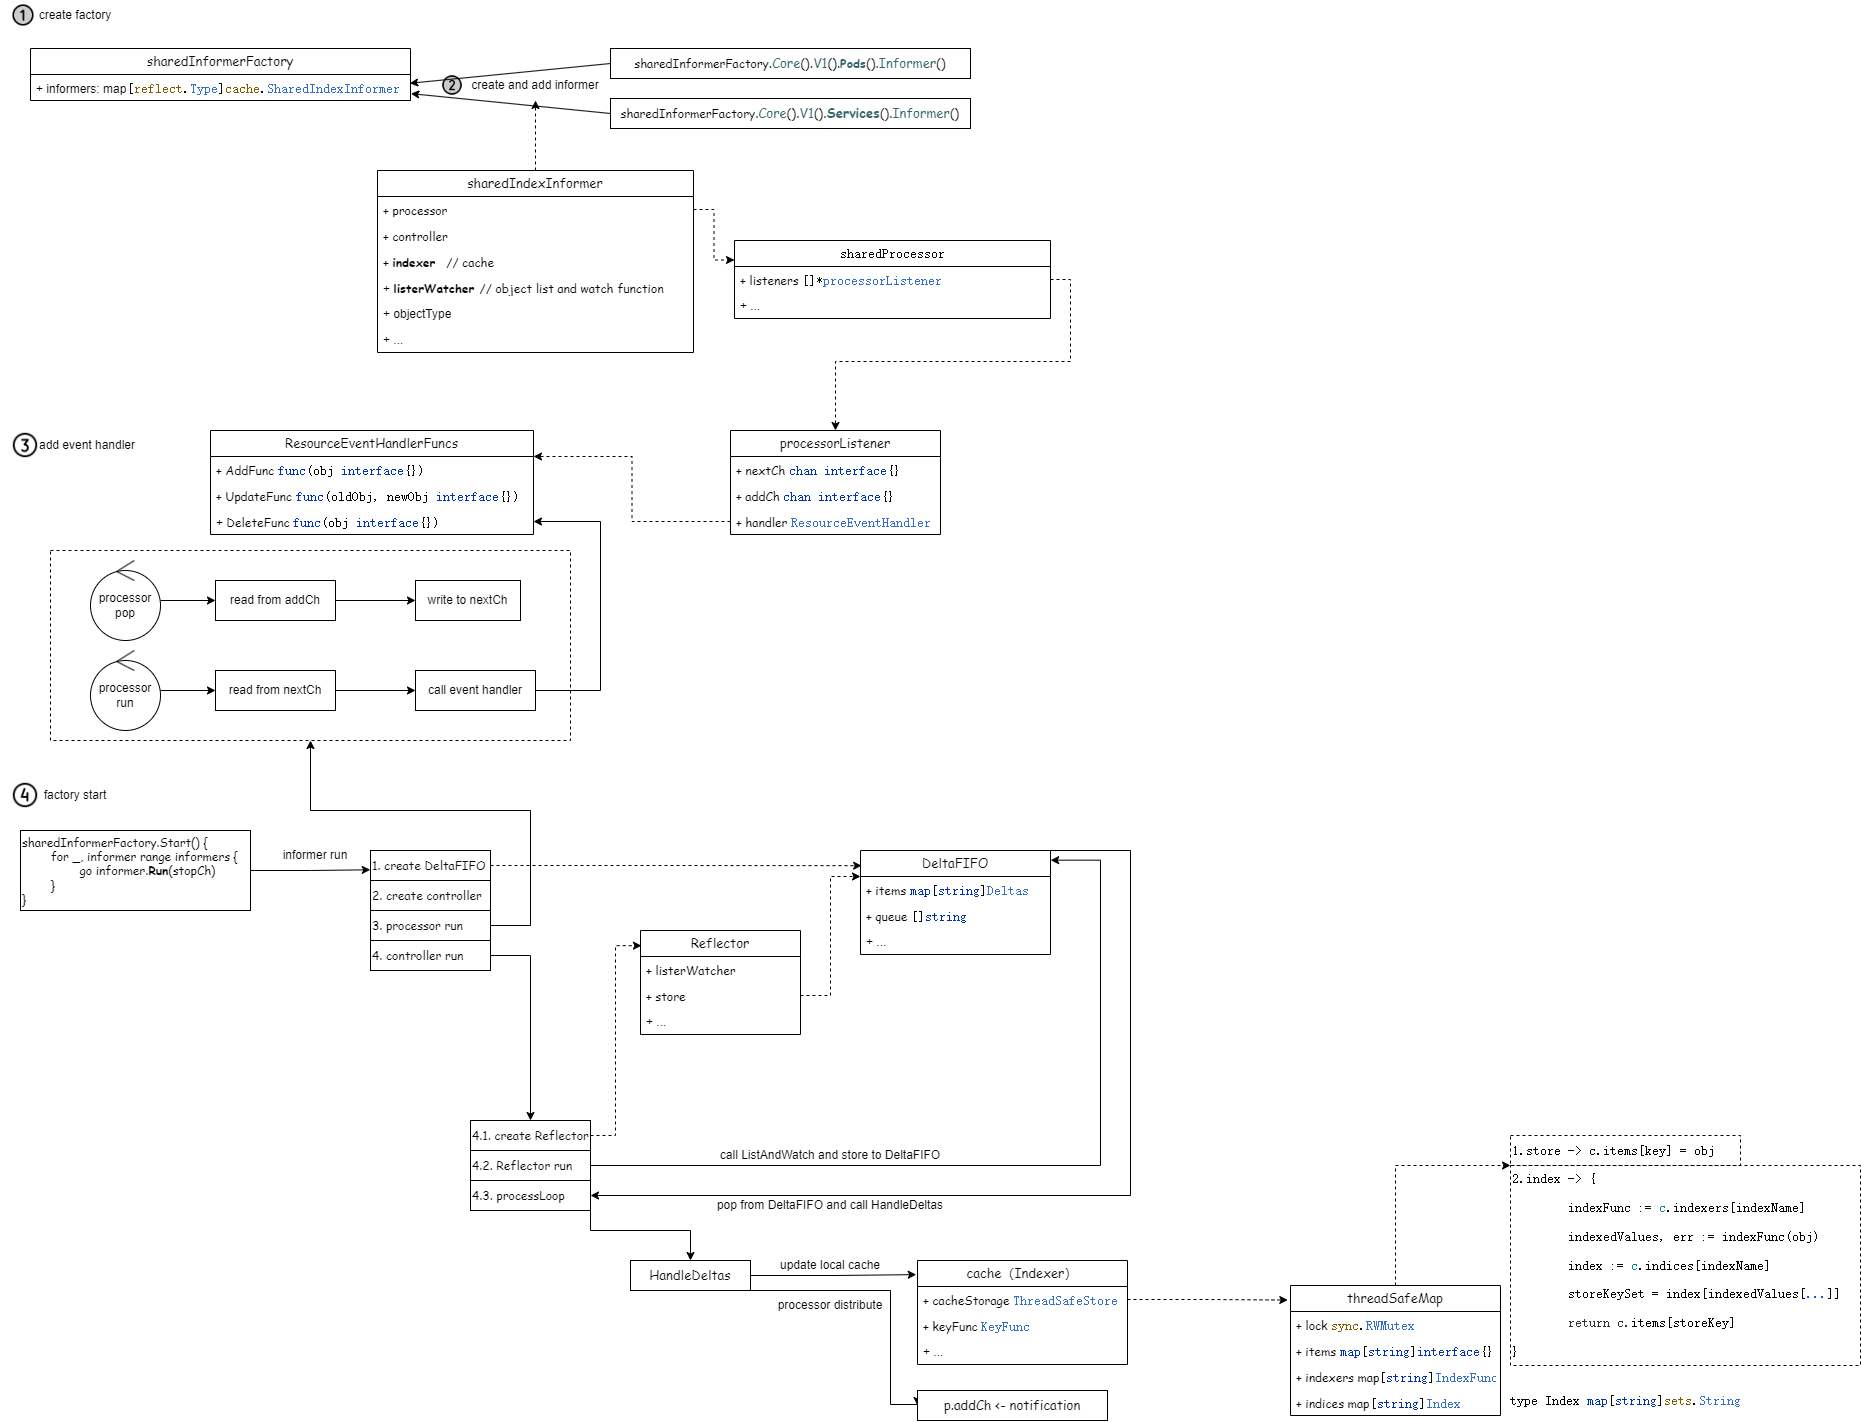Click the 'type Index map[string]sets.String' text
Viewport: 1861px width, 1422px height.
point(1625,1401)
